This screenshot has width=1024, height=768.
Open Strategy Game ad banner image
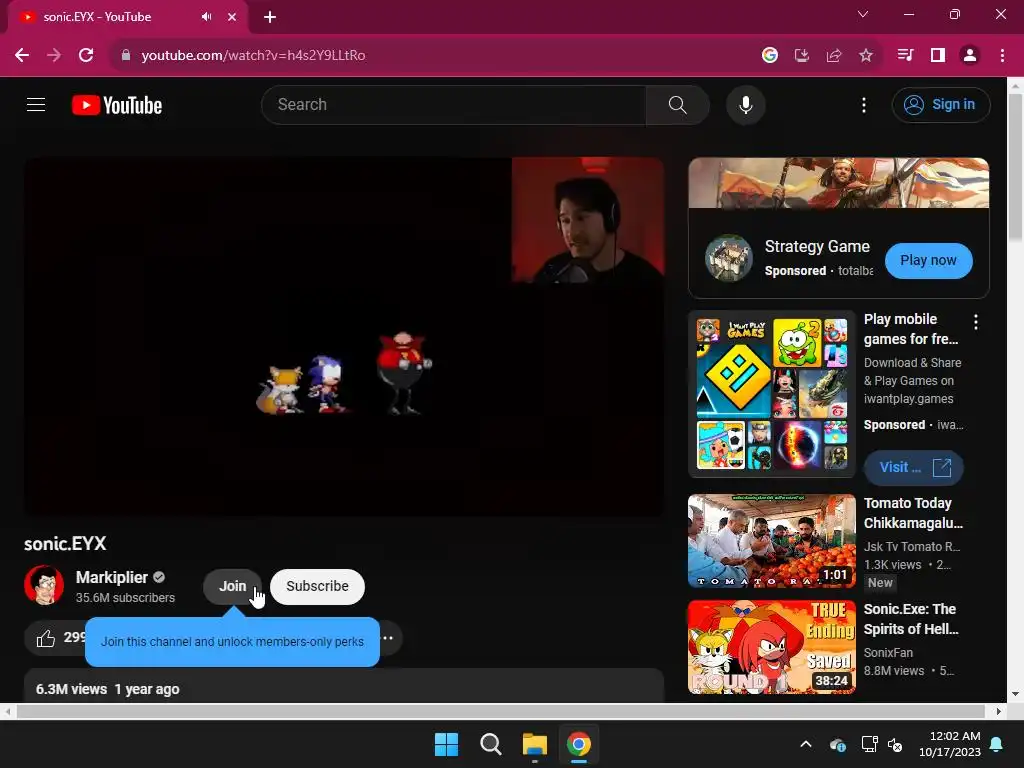coord(839,183)
